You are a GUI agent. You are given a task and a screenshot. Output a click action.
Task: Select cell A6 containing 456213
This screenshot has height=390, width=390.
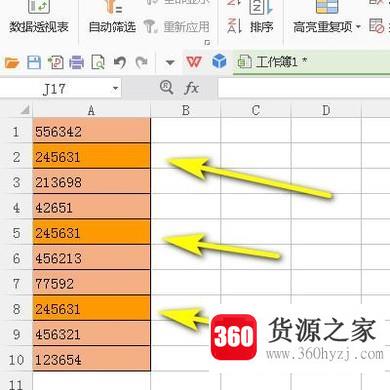tap(91, 258)
